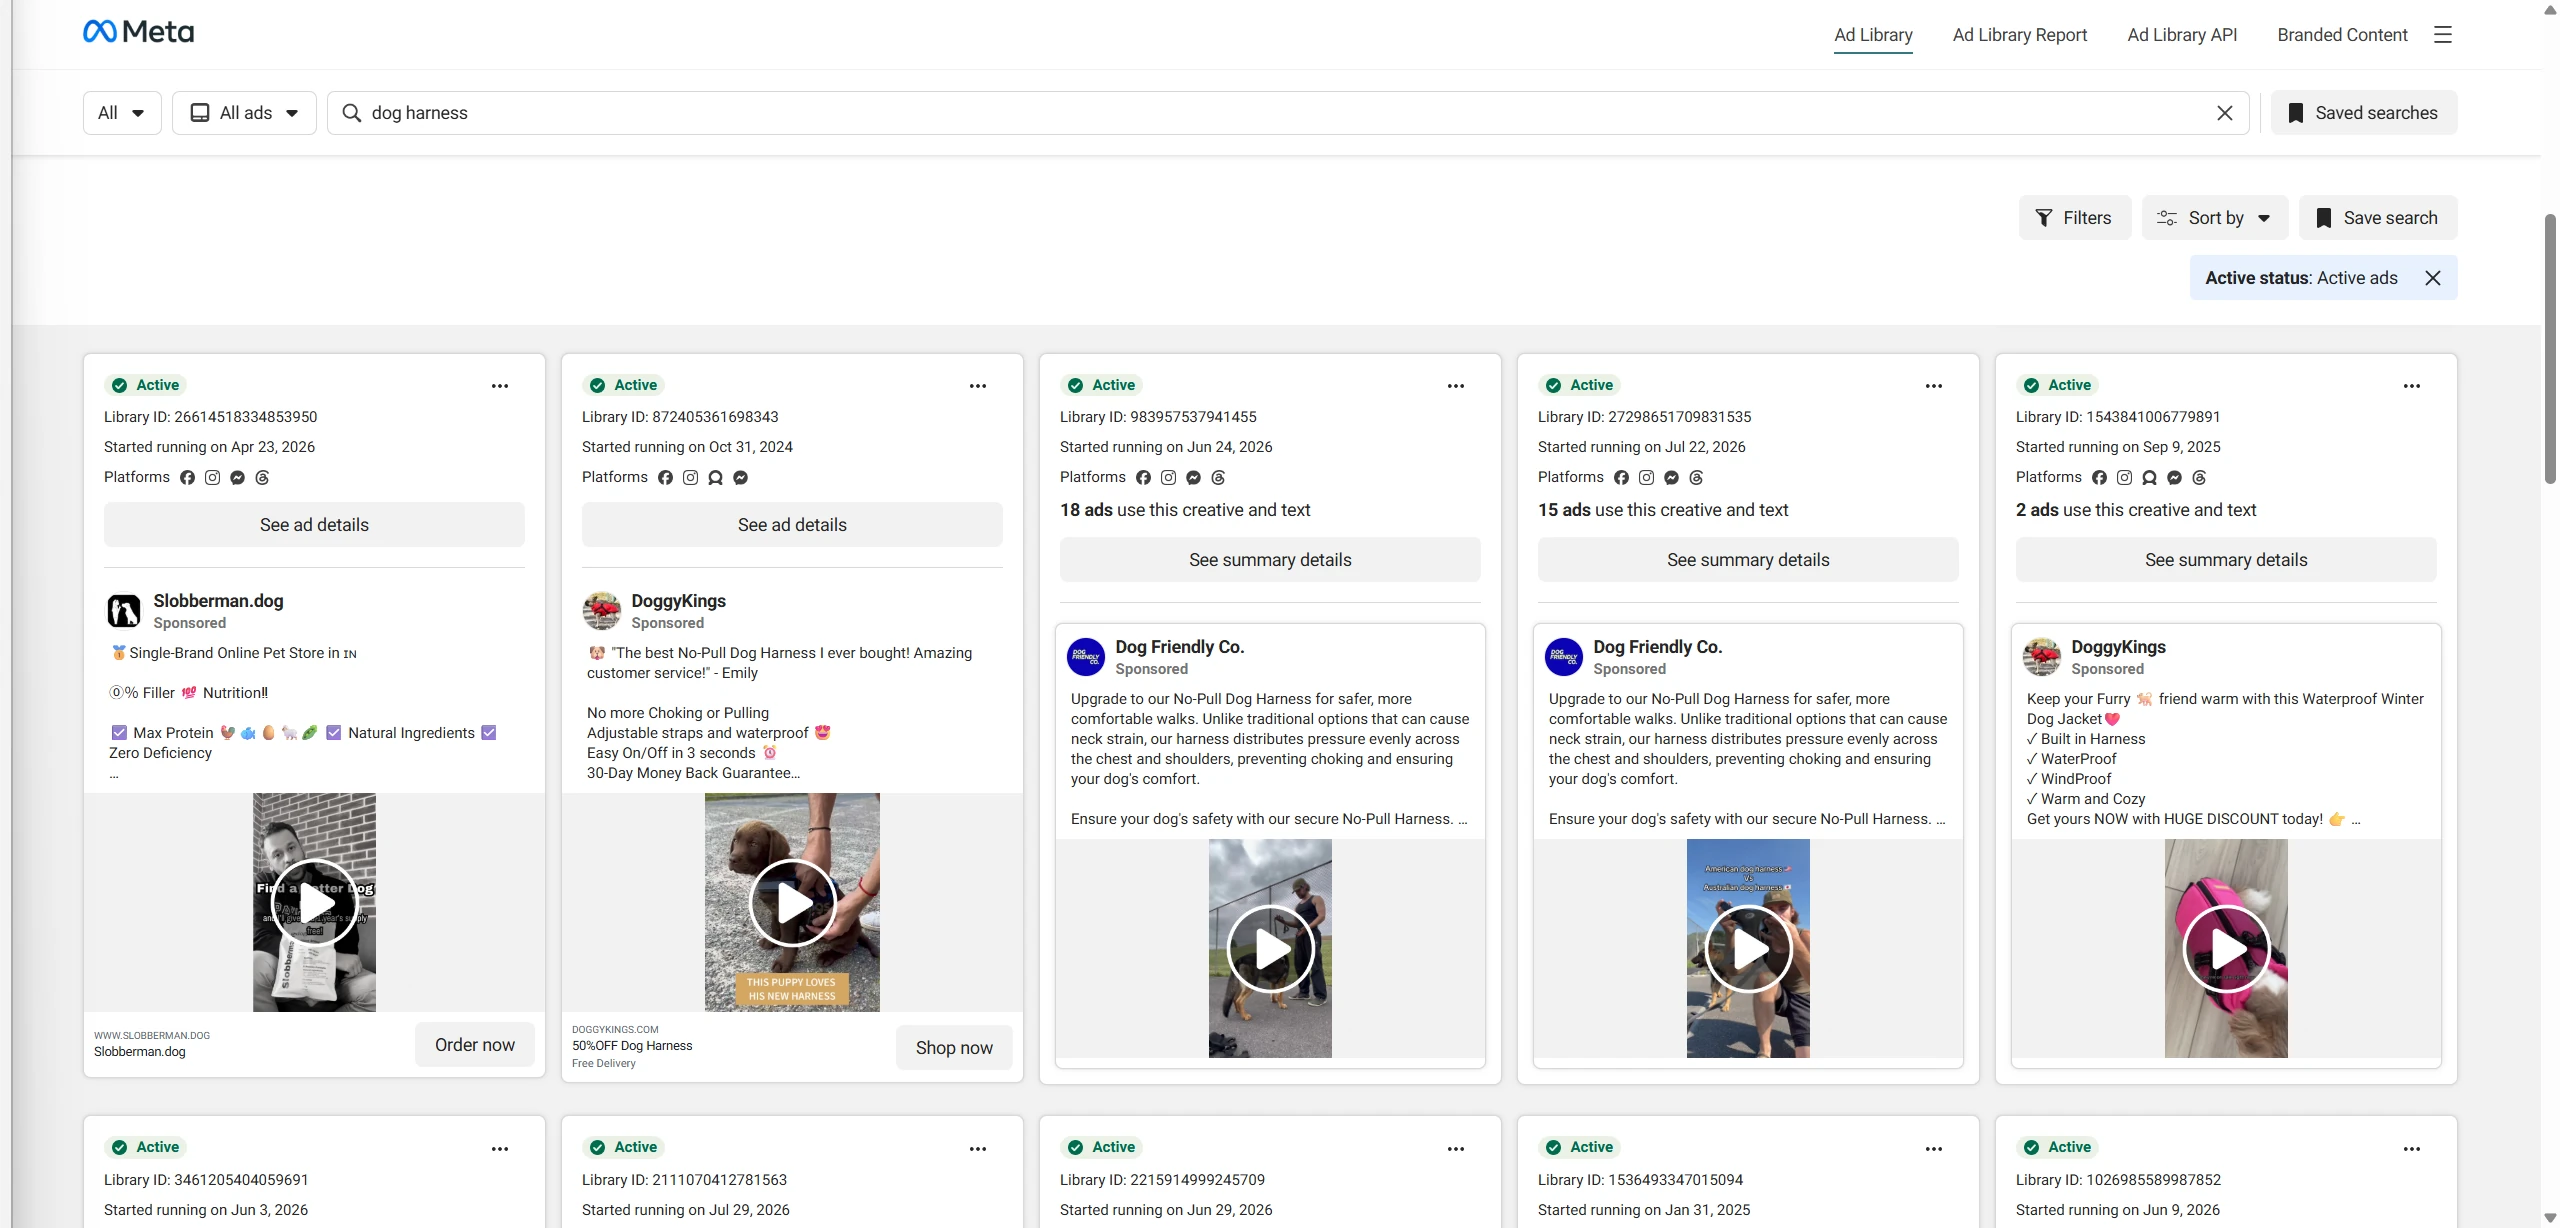Viewport: 2560px width, 1228px height.
Task: Play the Slobberman.dog video ad
Action: pyautogui.click(x=315, y=903)
